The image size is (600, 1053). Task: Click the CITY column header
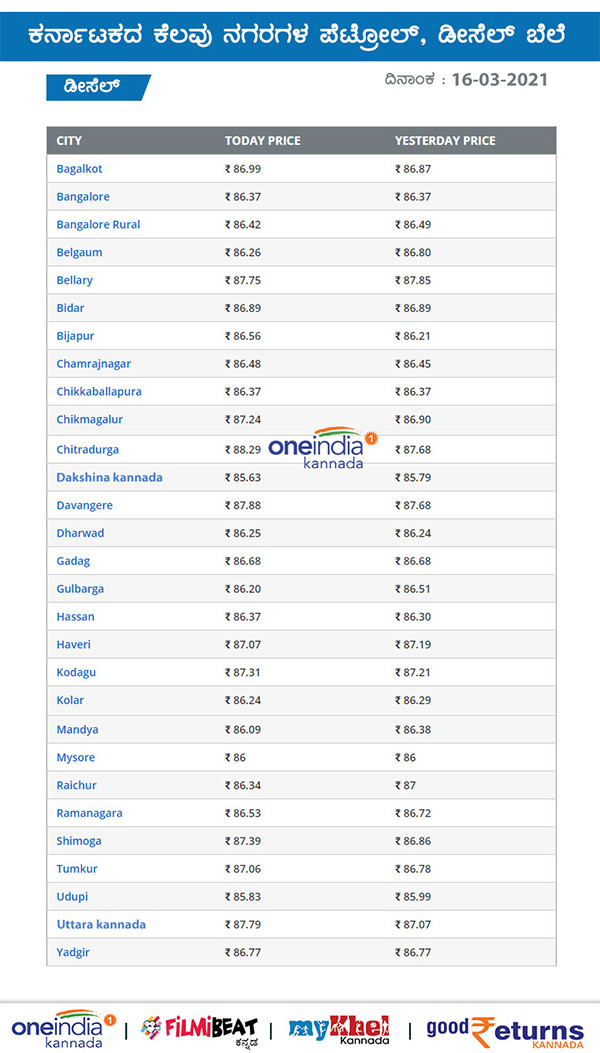[69, 141]
